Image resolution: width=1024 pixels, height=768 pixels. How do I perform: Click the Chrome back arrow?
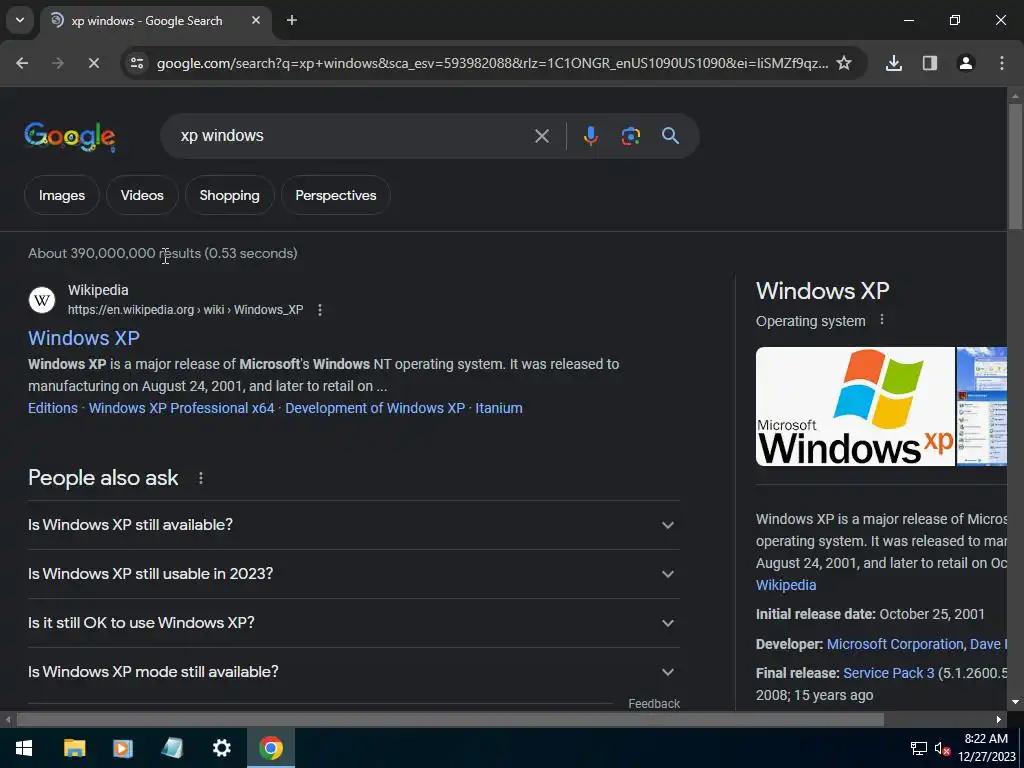[x=22, y=63]
